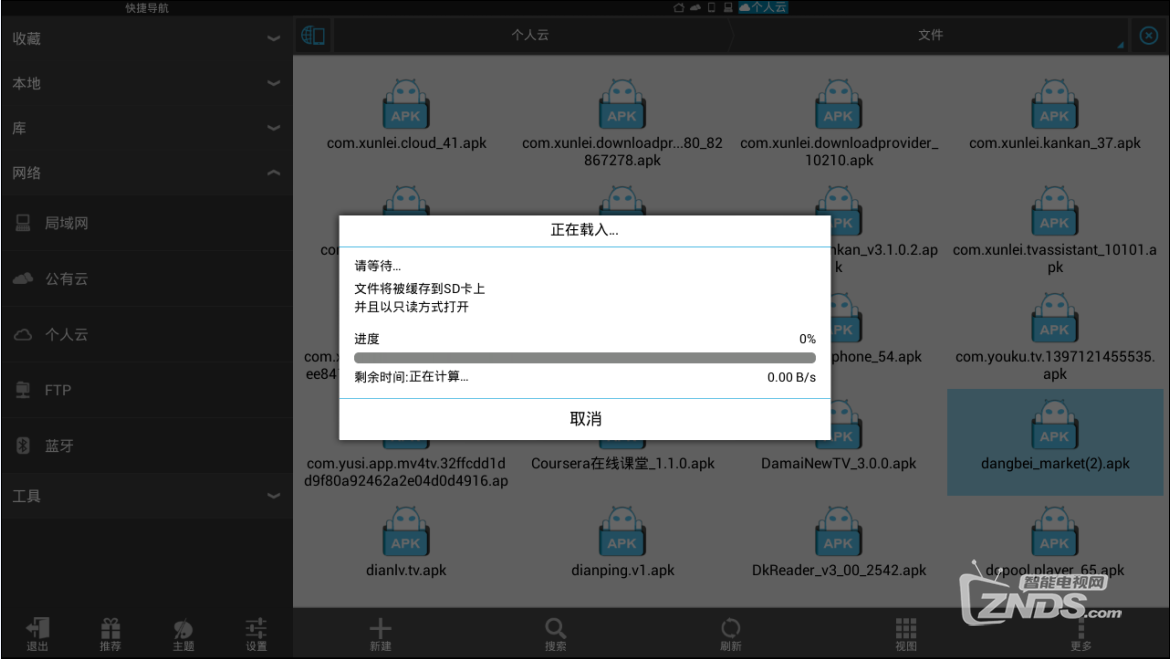Select dangbei_market(2).apk

pyautogui.click(x=1054, y=442)
